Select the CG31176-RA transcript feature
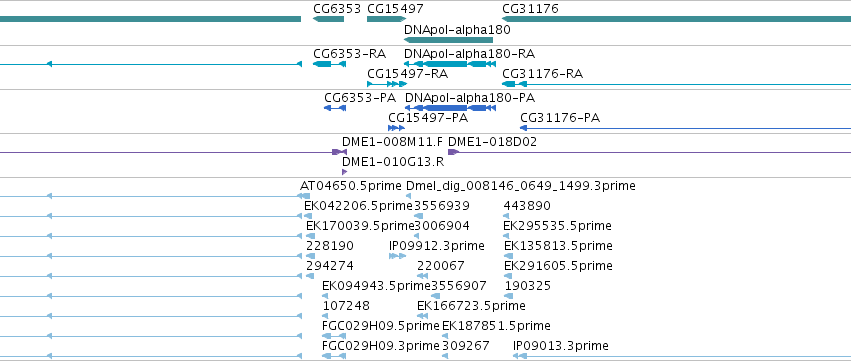This screenshot has width=851, height=361. (x=676, y=84)
